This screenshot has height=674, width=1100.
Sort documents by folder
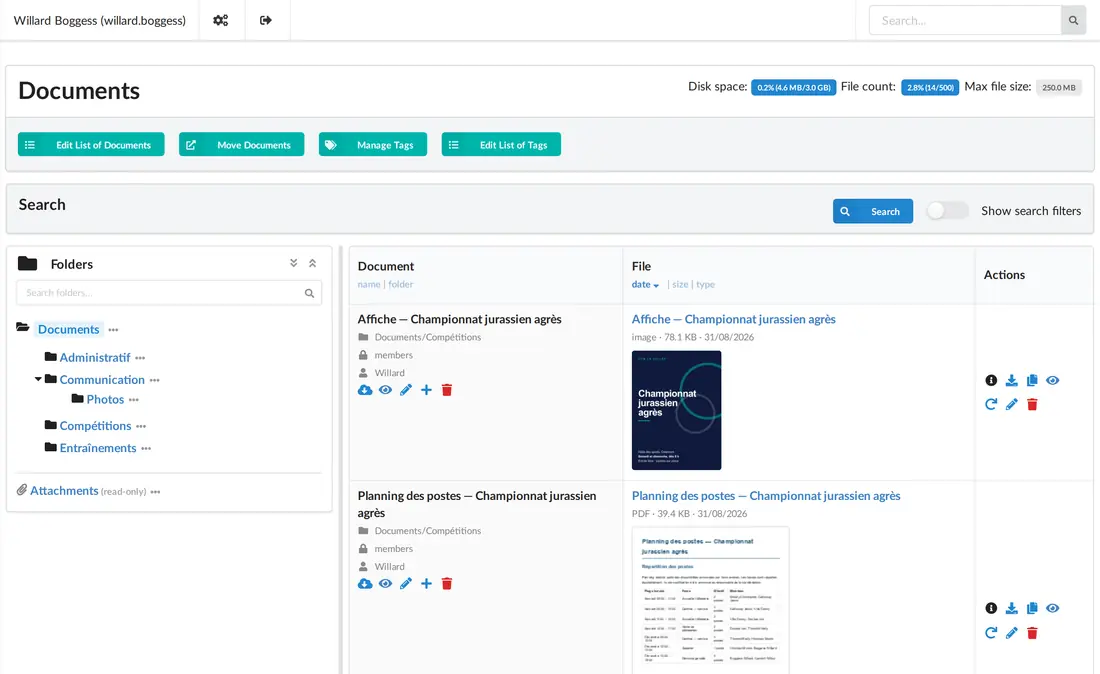401,285
